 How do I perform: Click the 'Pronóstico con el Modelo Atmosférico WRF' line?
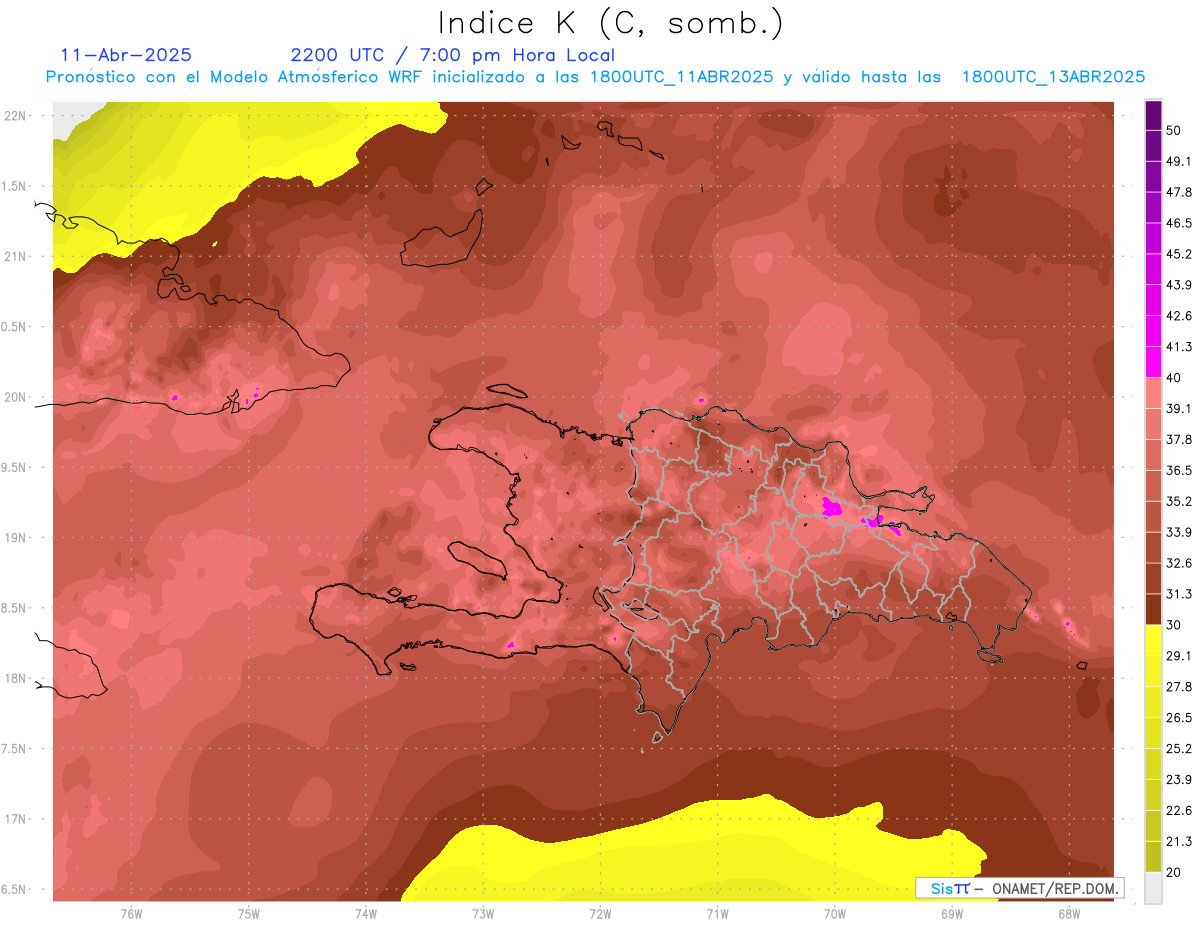click(x=595, y=77)
